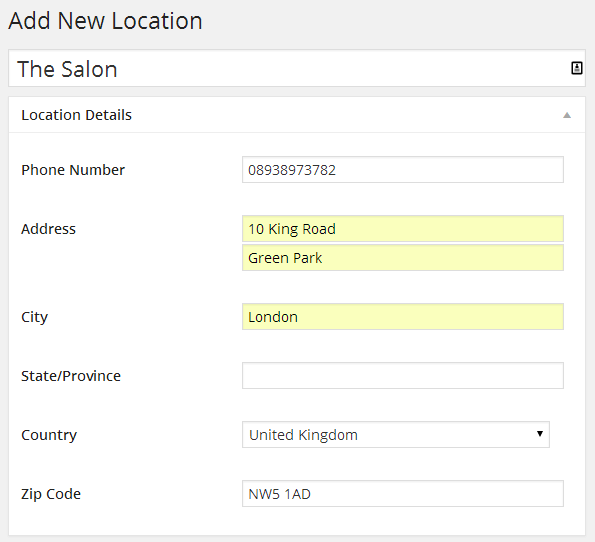Click the location title field 'The Salon'
Viewport: 595px width, 542px height.
[297, 68]
